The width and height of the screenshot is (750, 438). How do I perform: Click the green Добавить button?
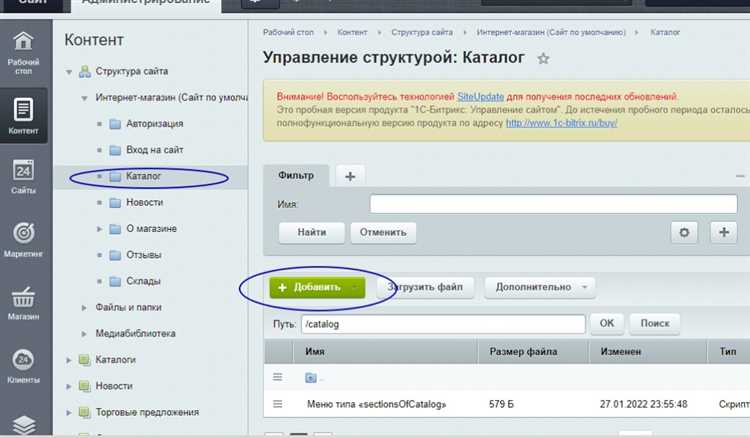point(317,287)
